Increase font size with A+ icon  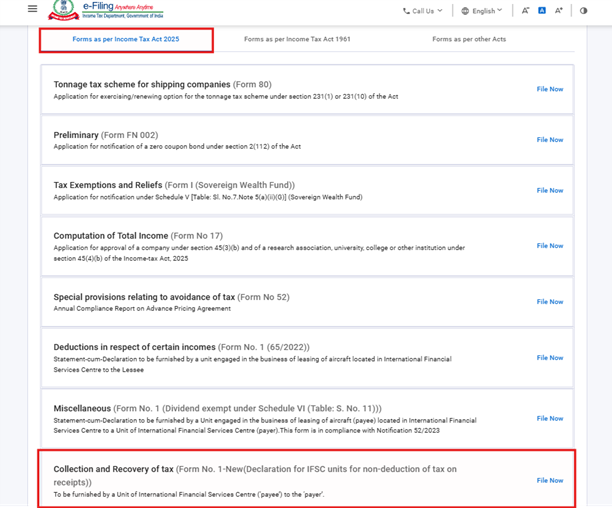click(558, 11)
